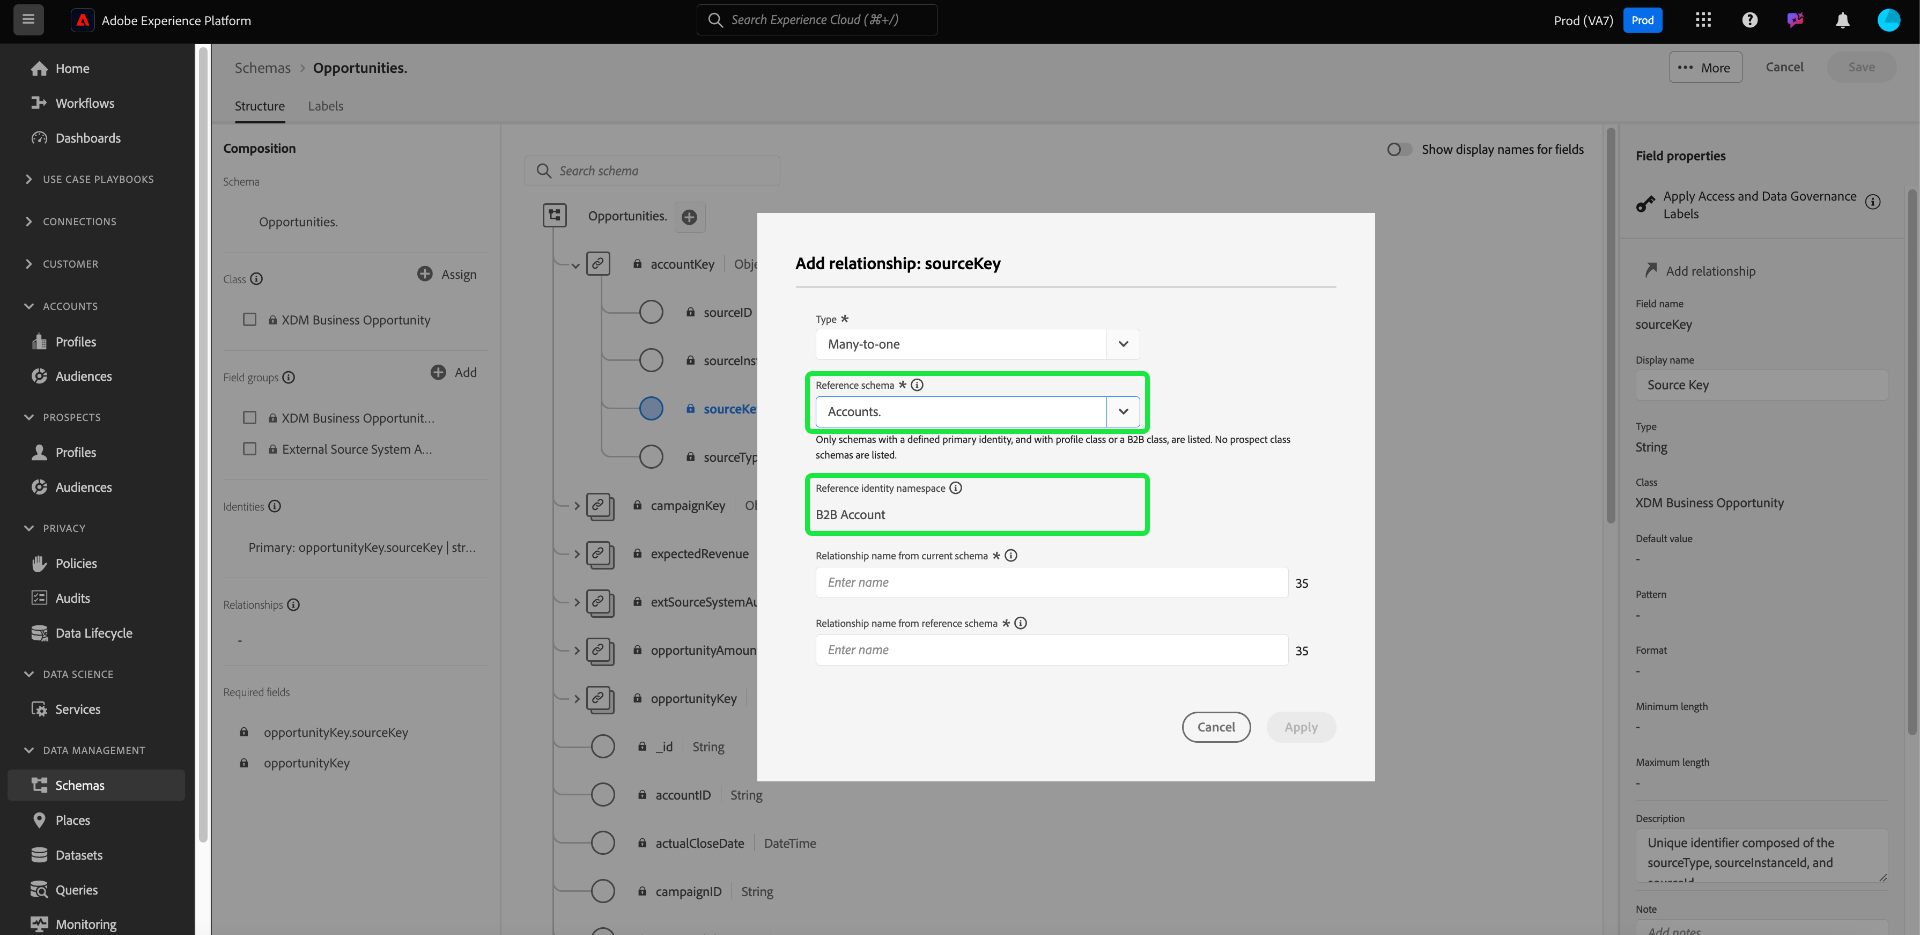1920x935 pixels.
Task: Toggle Show display names for fields
Action: (x=1399, y=150)
